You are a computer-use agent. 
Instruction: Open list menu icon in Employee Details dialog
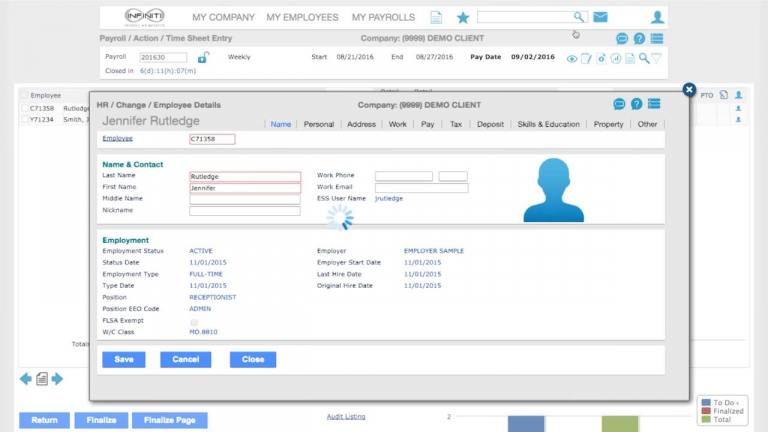654,104
